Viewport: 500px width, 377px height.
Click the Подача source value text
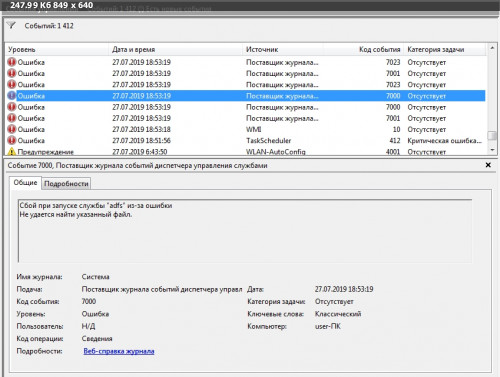coord(162,289)
